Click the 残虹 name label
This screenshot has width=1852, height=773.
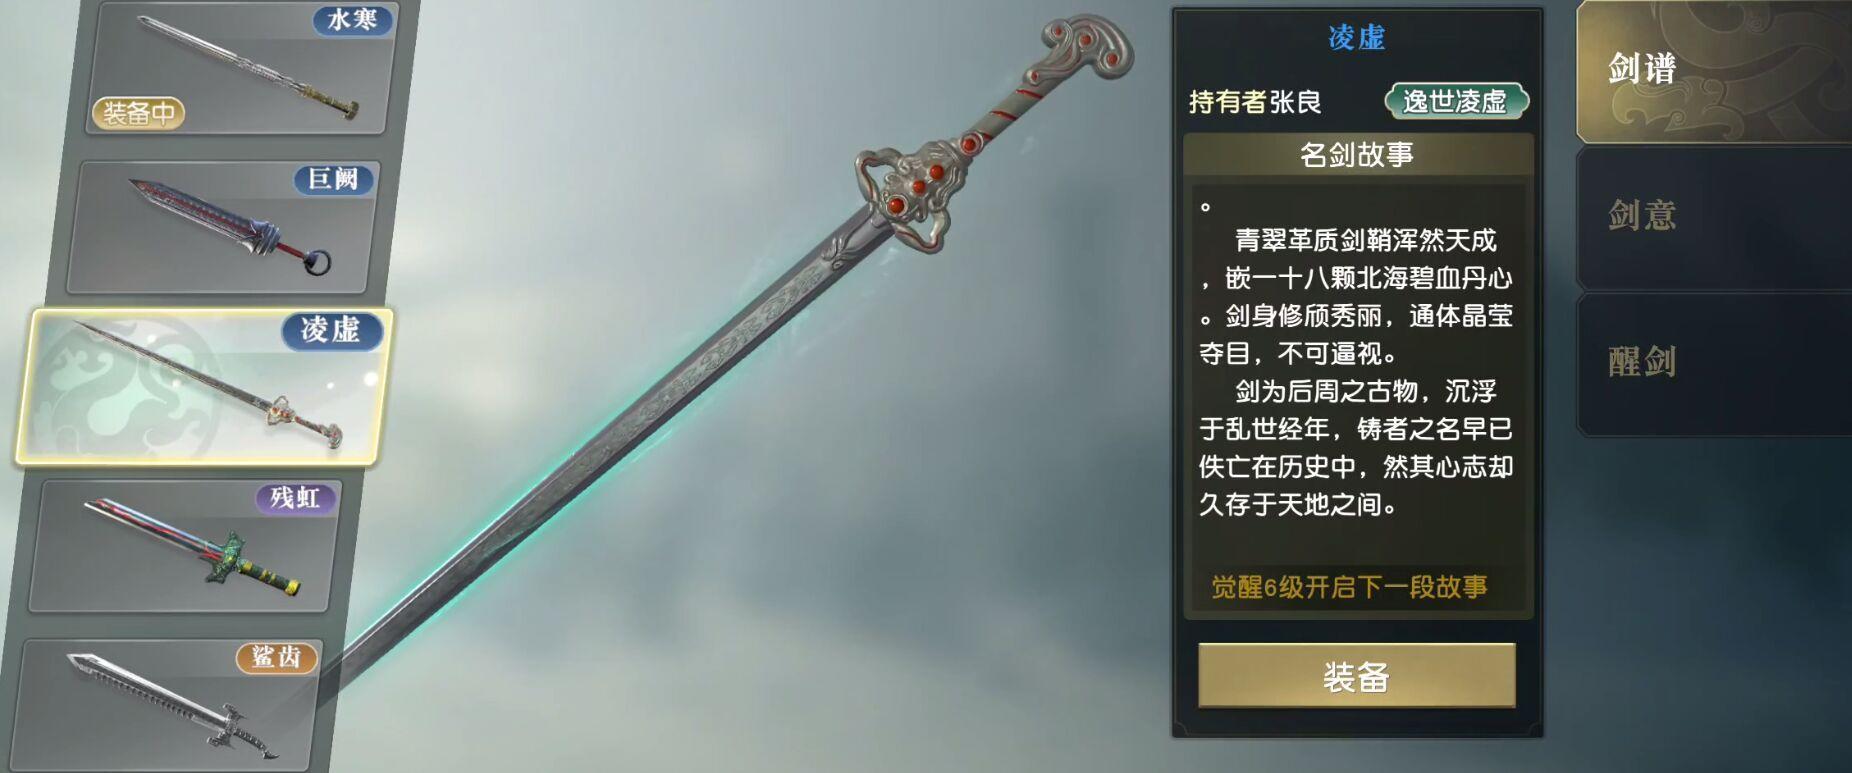coord(296,497)
